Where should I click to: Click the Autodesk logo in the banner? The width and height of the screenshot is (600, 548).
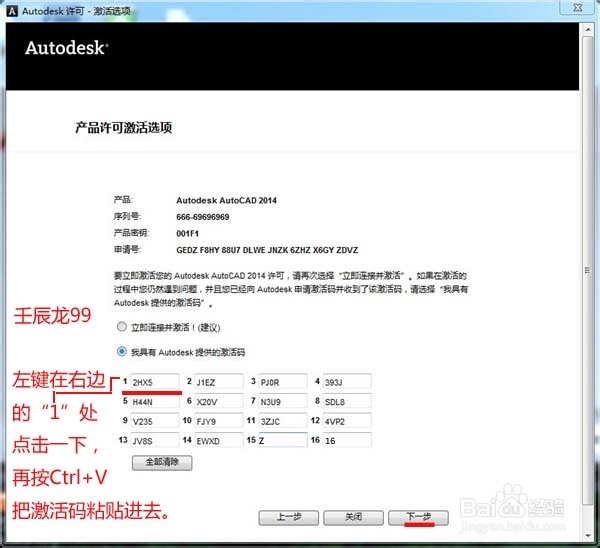pyautogui.click(x=67, y=48)
